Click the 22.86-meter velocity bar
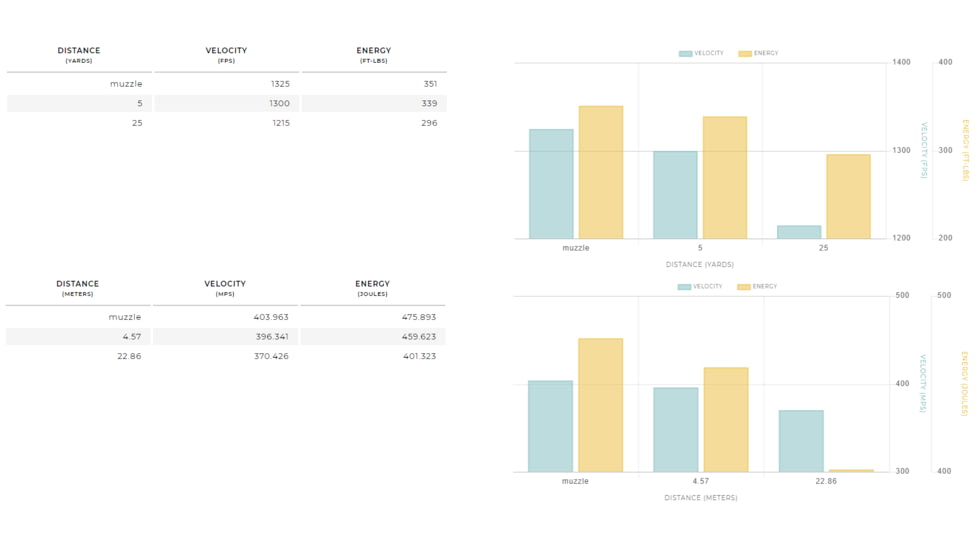 coord(801,441)
